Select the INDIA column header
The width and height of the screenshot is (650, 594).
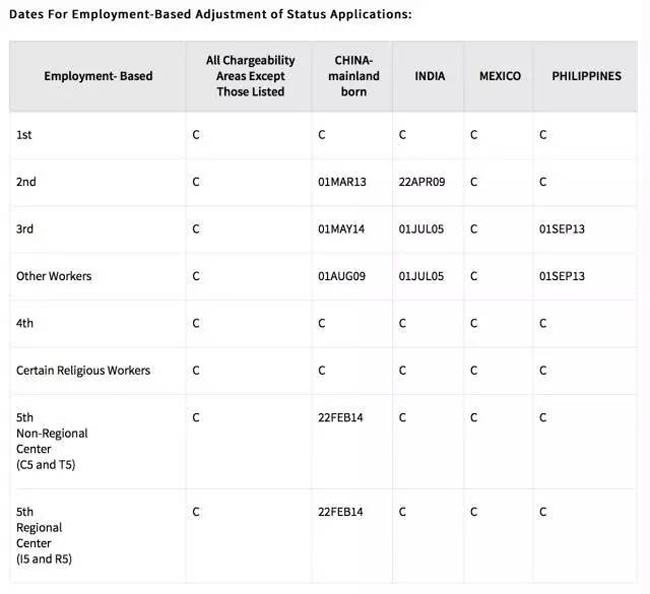[x=430, y=76]
